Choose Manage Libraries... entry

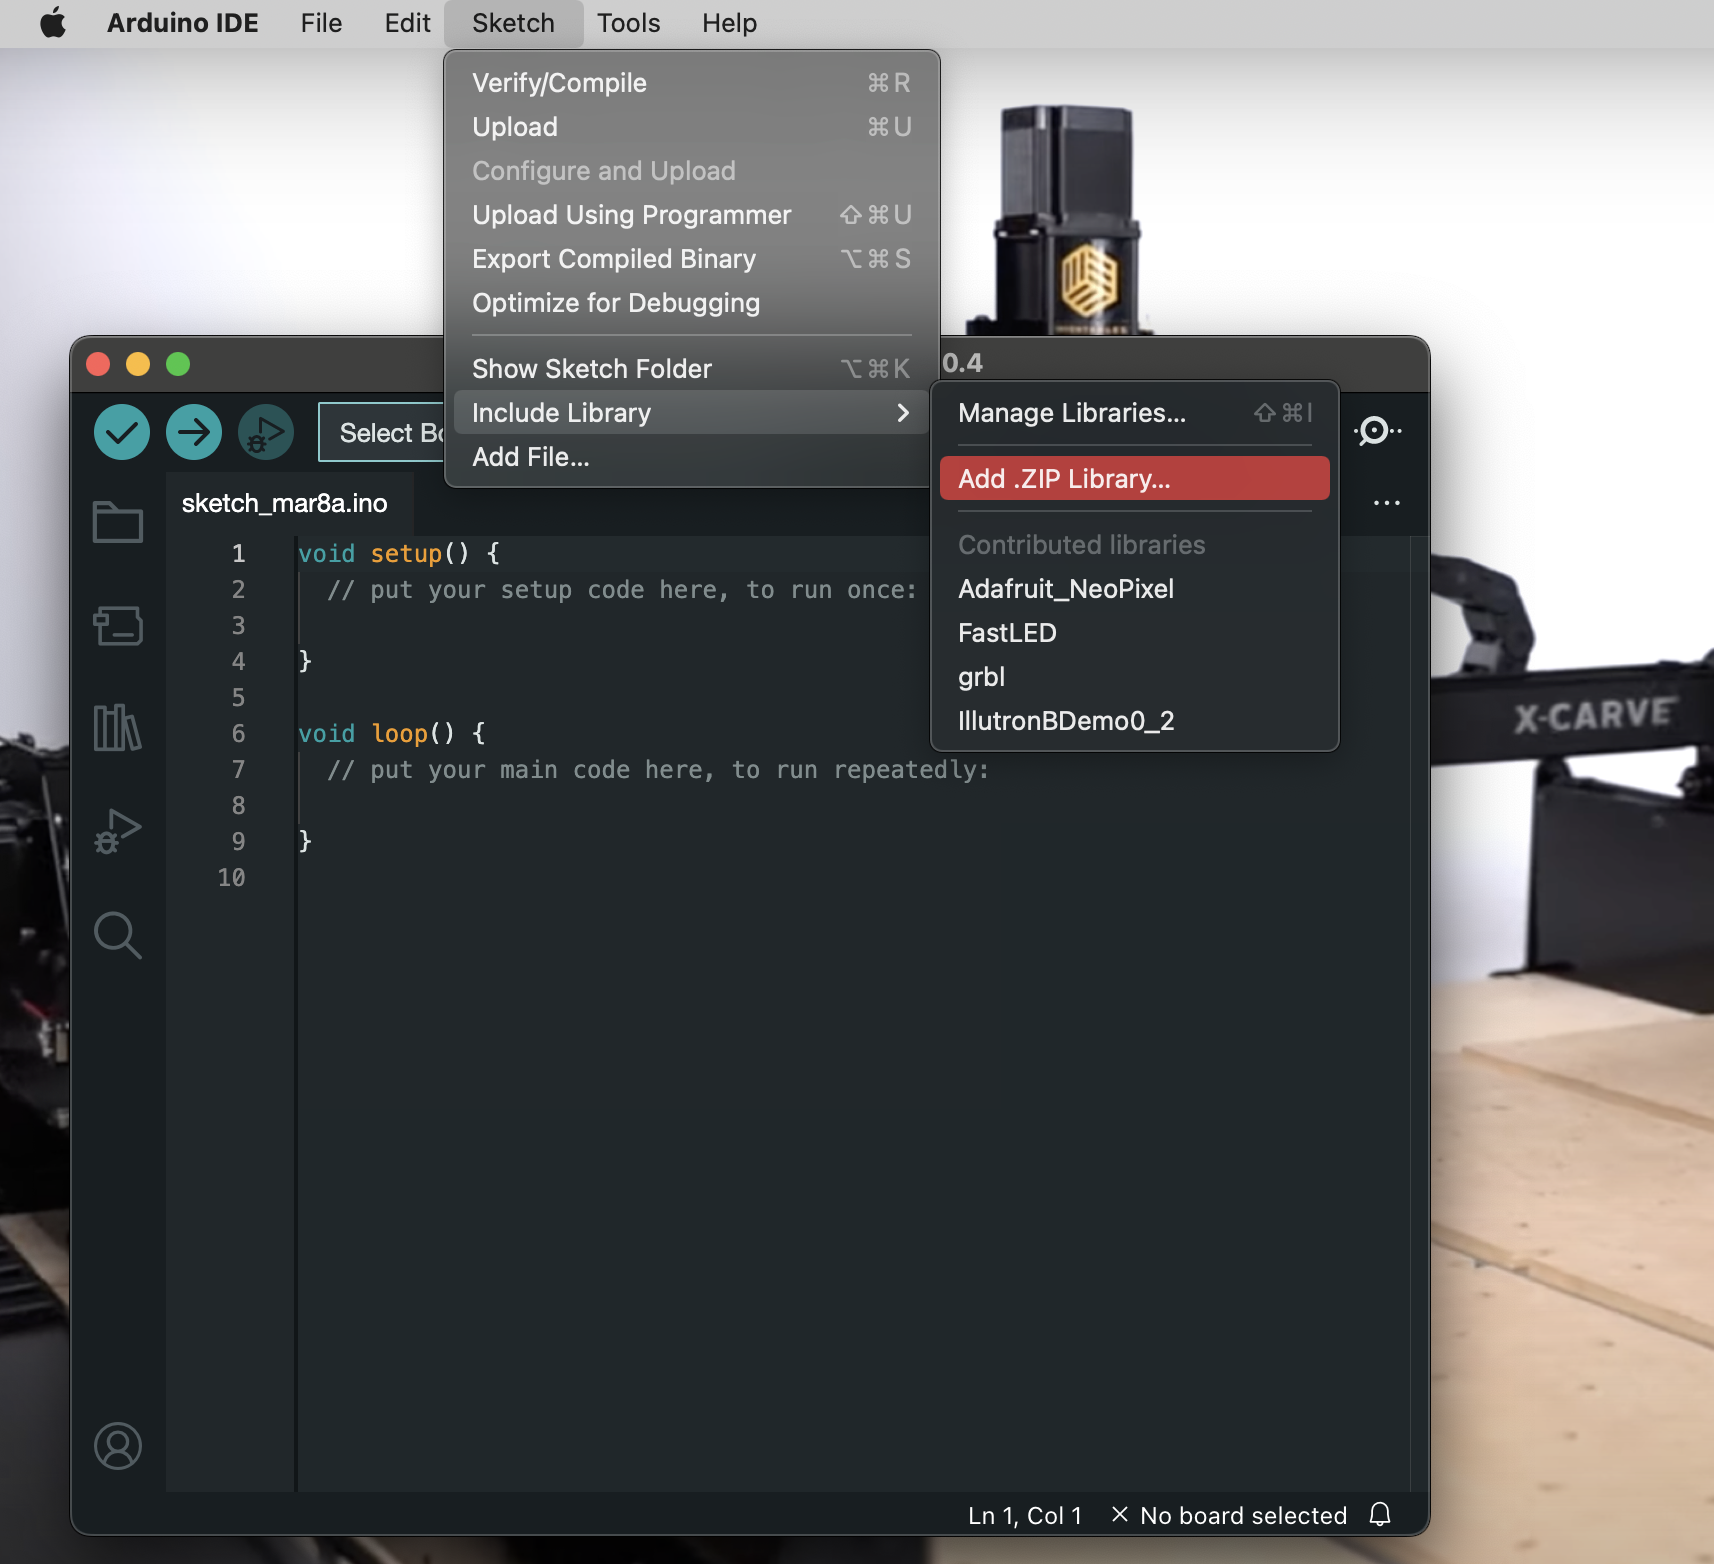(1135, 413)
